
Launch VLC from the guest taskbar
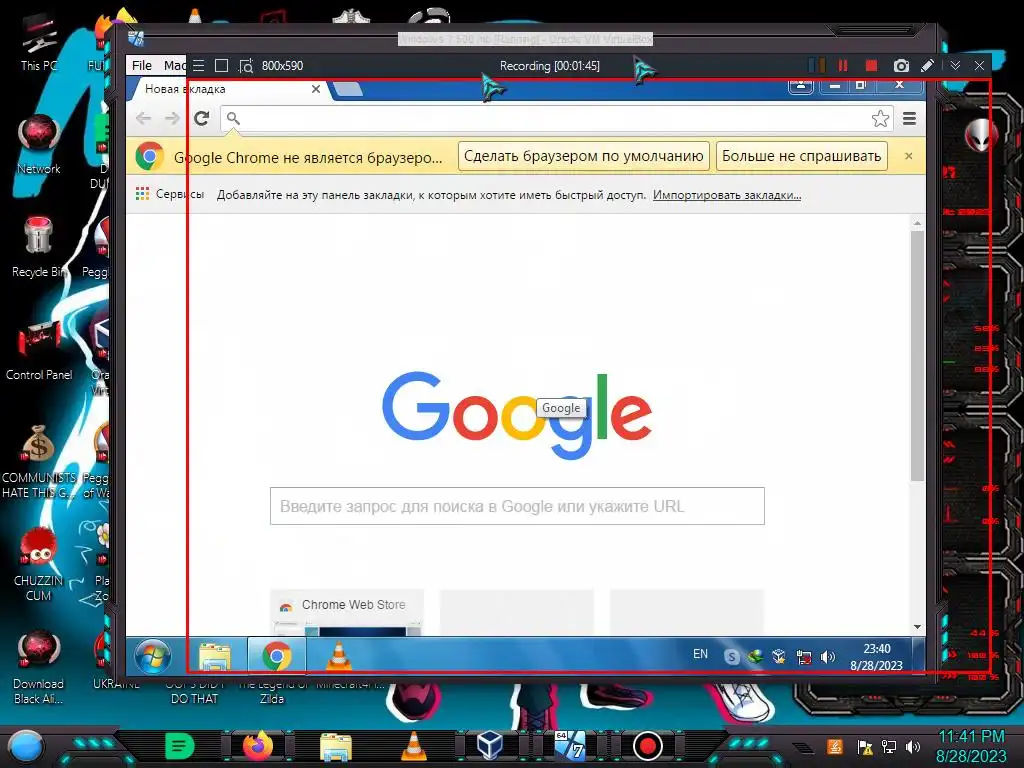(x=338, y=656)
